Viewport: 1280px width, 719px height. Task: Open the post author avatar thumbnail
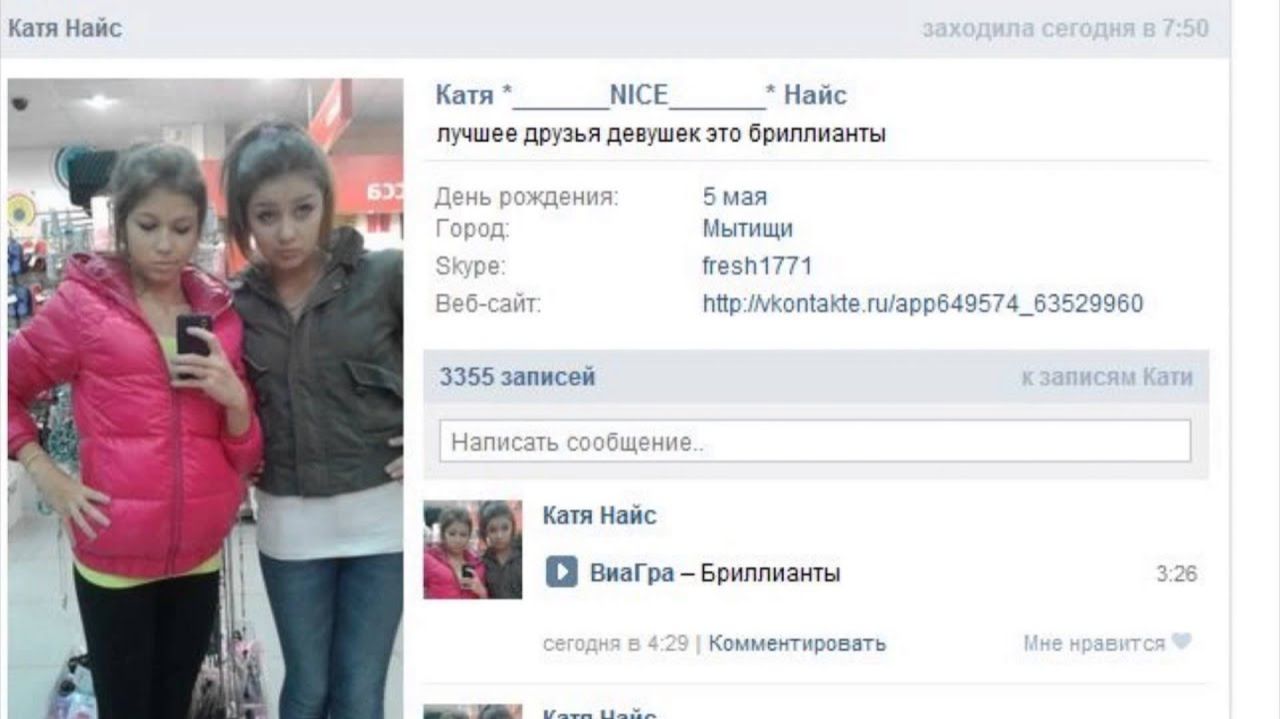coord(472,549)
